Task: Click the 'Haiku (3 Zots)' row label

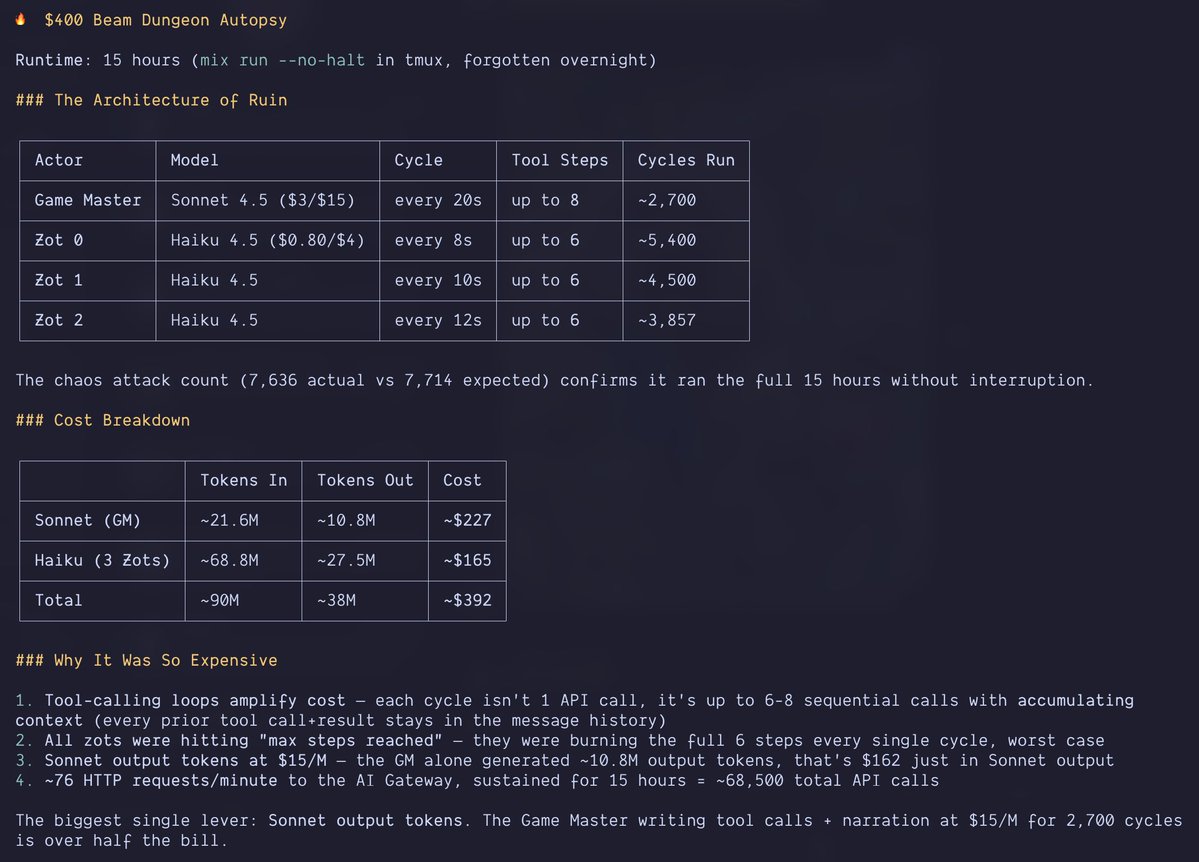Action: tap(102, 560)
